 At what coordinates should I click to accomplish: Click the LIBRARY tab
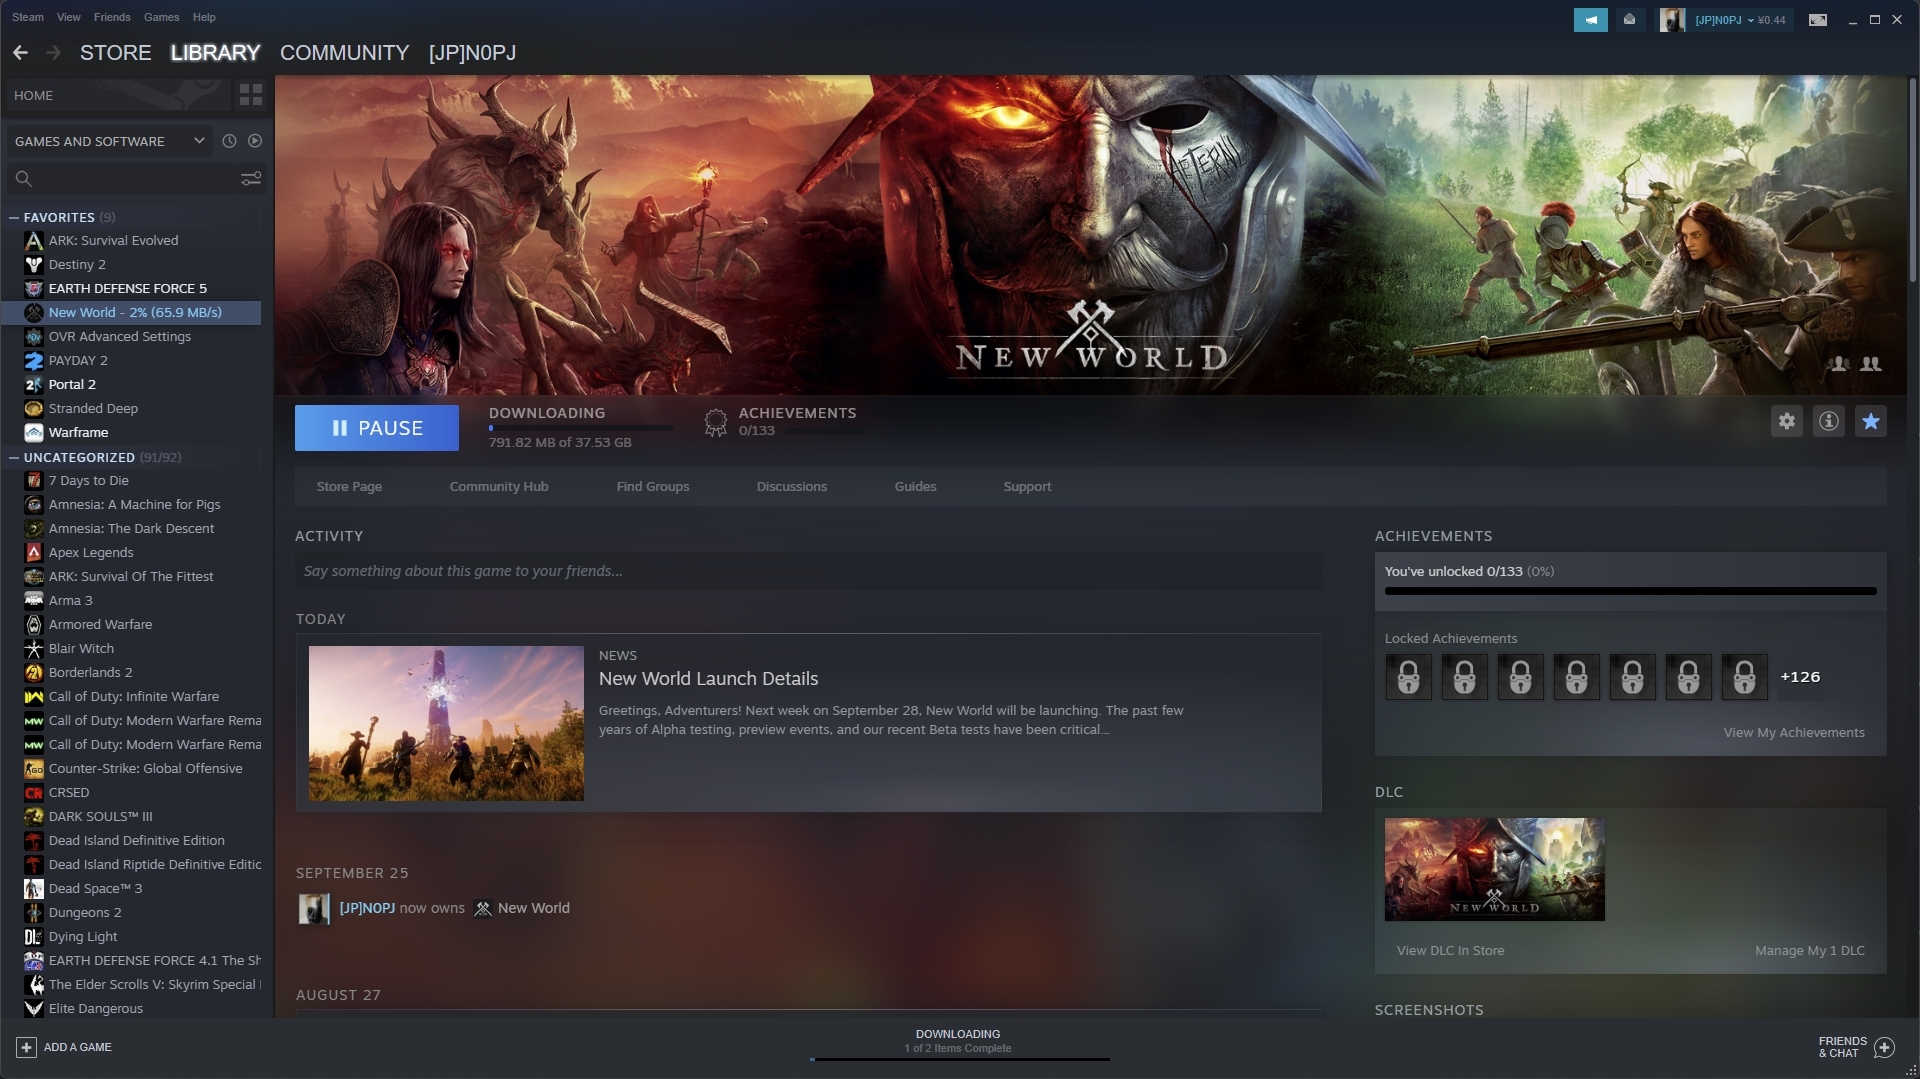click(215, 53)
